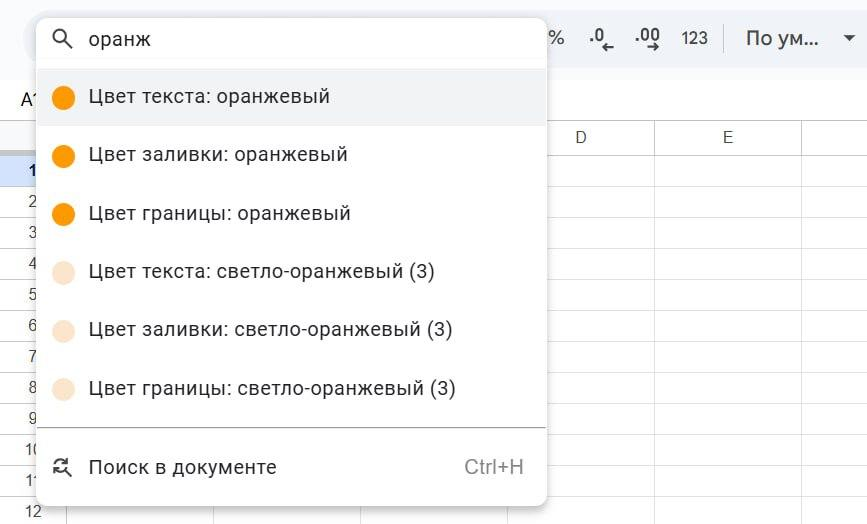Expand the default font dropdown arrow

(x=849, y=39)
